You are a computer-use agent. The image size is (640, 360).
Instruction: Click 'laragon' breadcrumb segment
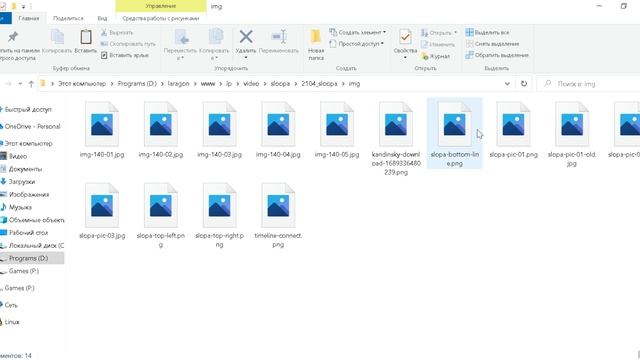click(178, 84)
